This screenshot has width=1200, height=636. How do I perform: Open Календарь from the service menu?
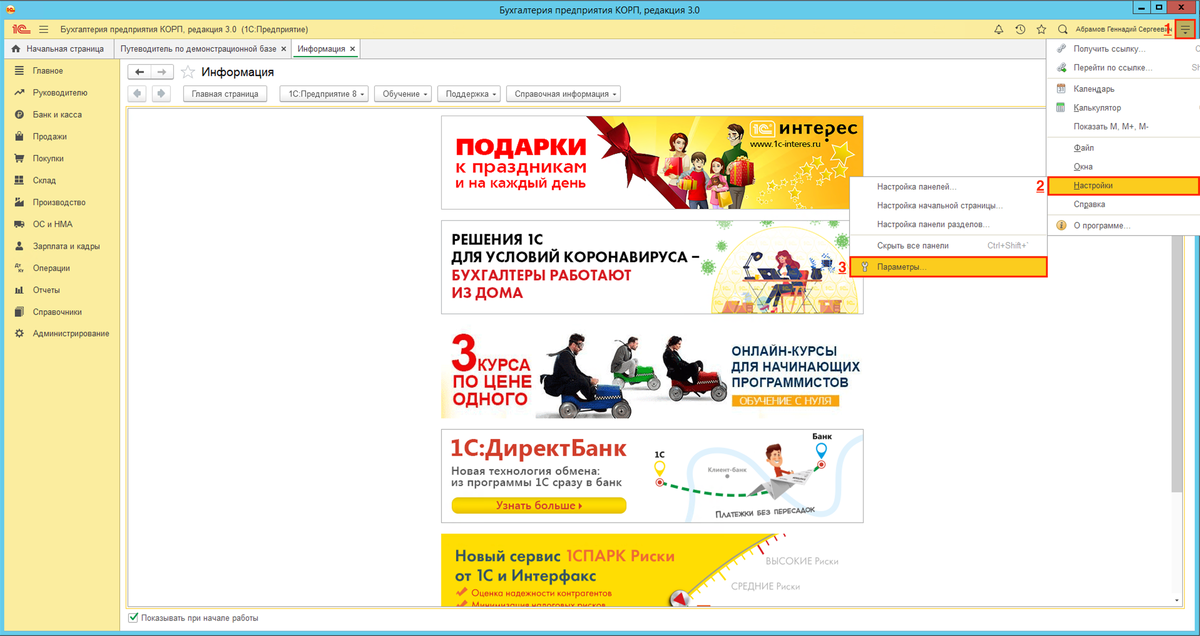tap(1123, 89)
